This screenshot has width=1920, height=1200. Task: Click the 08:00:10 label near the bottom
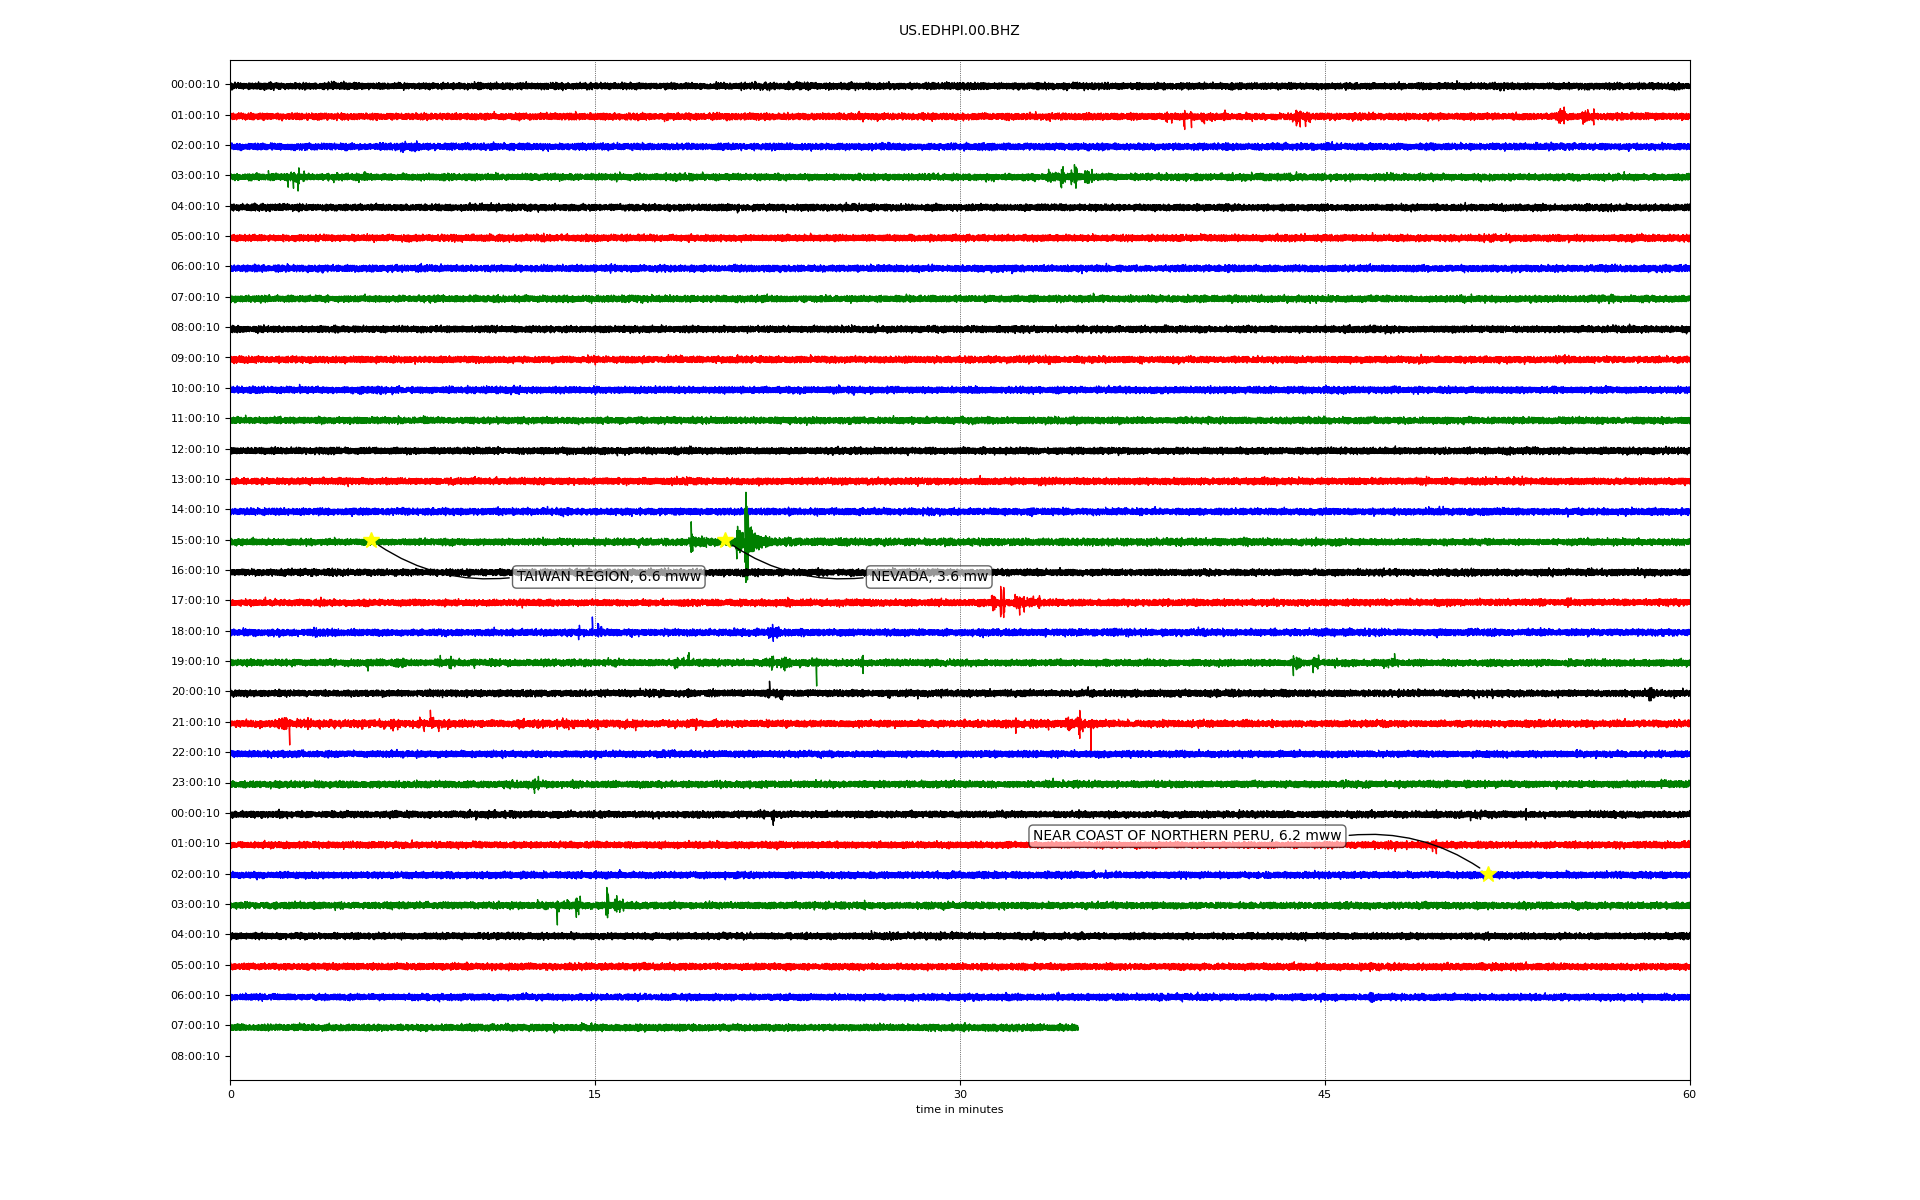(x=195, y=1057)
